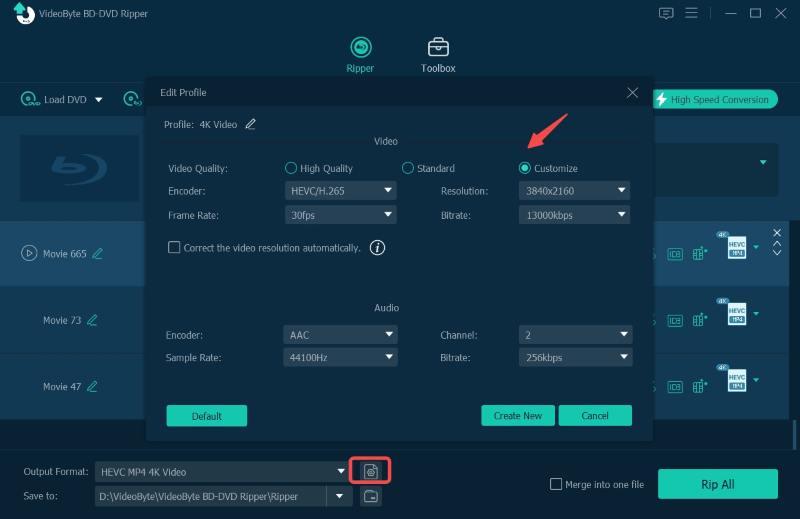
Task: Click the VideoByte logo icon
Action: coord(23,13)
